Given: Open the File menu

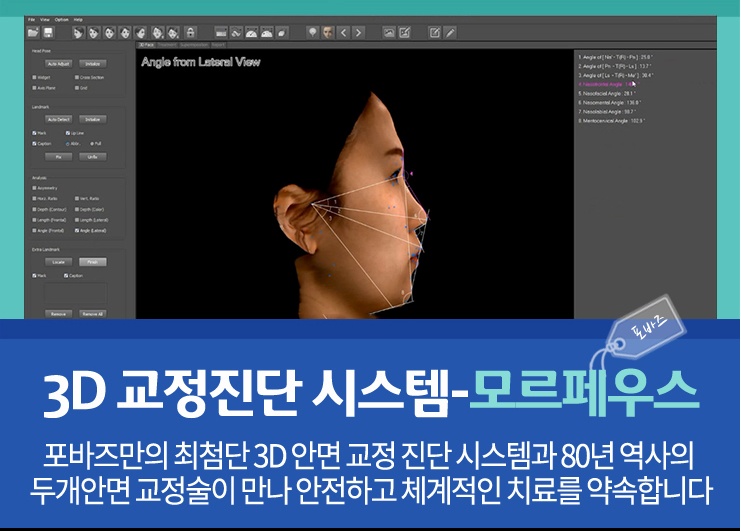Looking at the screenshot, I should [31, 20].
